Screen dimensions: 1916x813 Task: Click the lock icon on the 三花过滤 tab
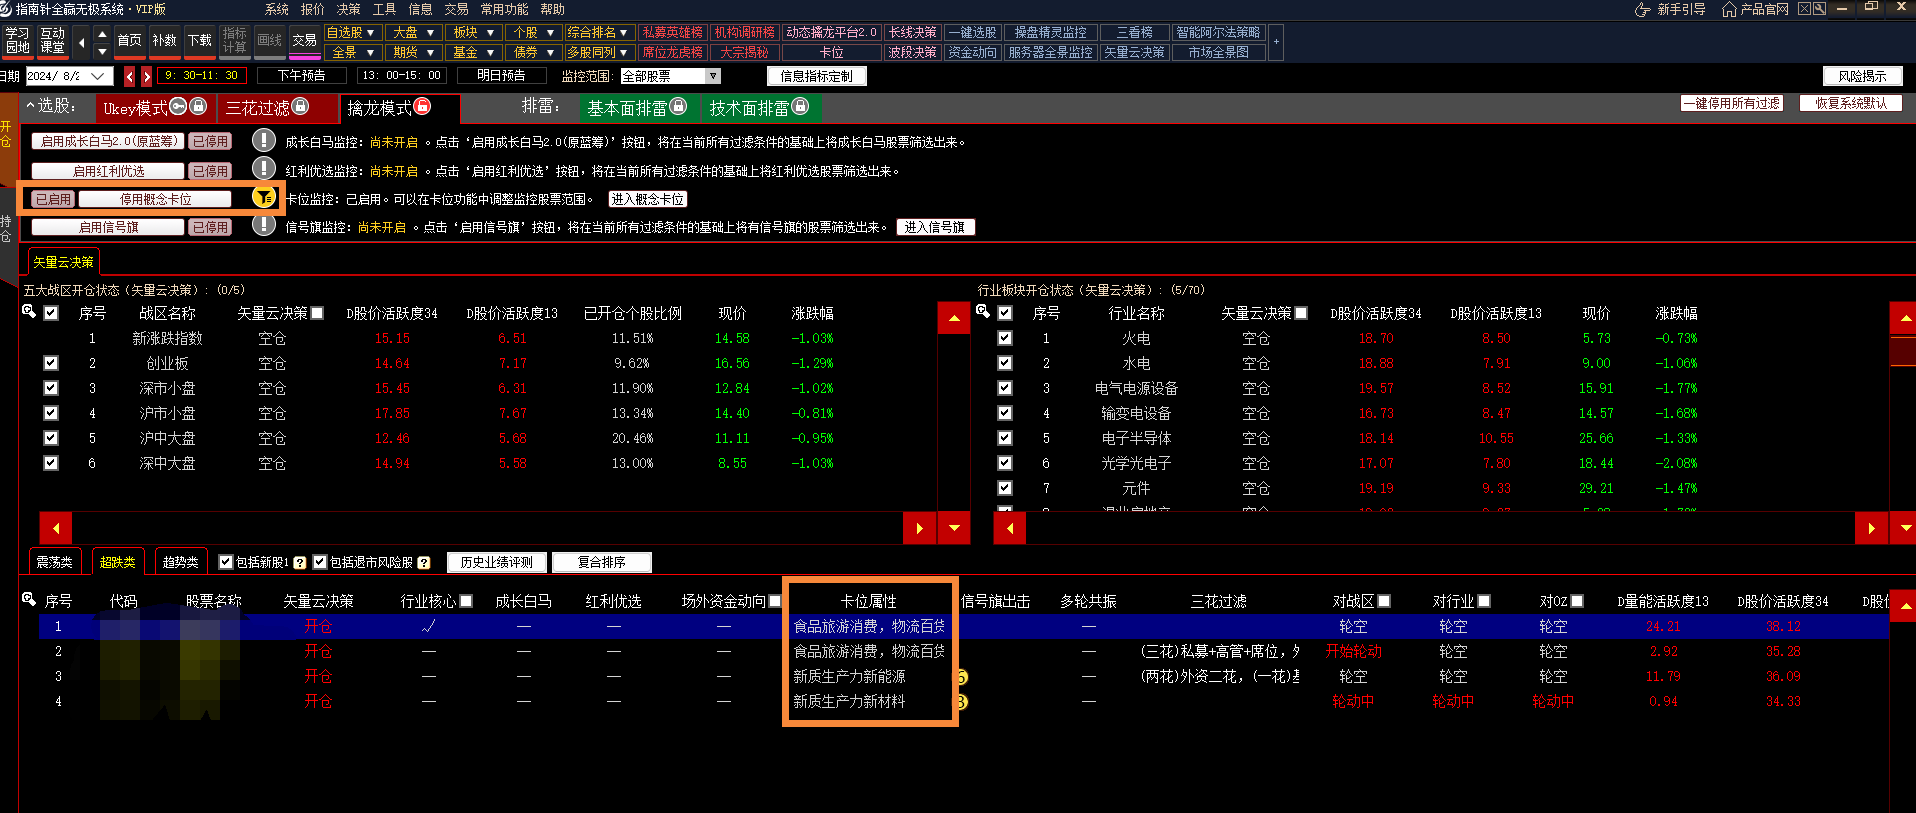300,107
